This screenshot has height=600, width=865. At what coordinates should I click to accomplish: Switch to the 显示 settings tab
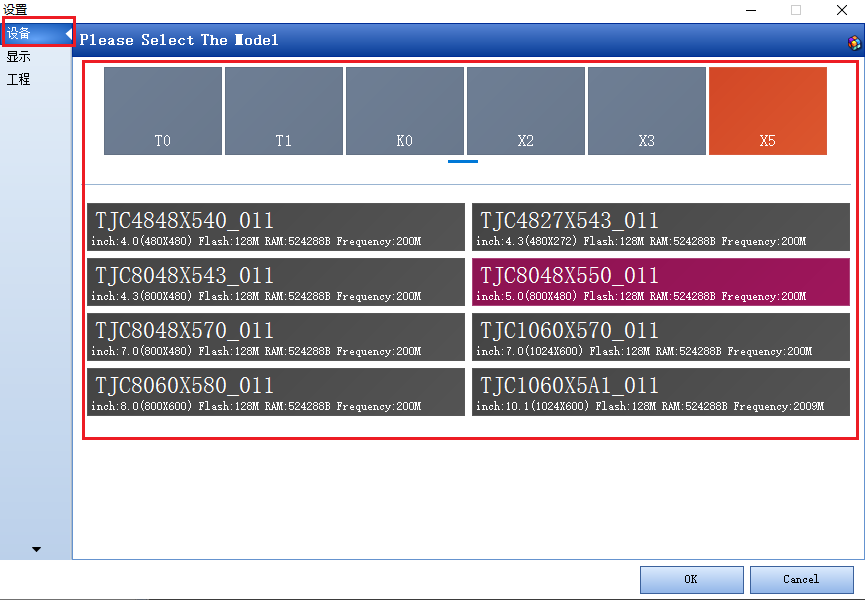pos(20,57)
